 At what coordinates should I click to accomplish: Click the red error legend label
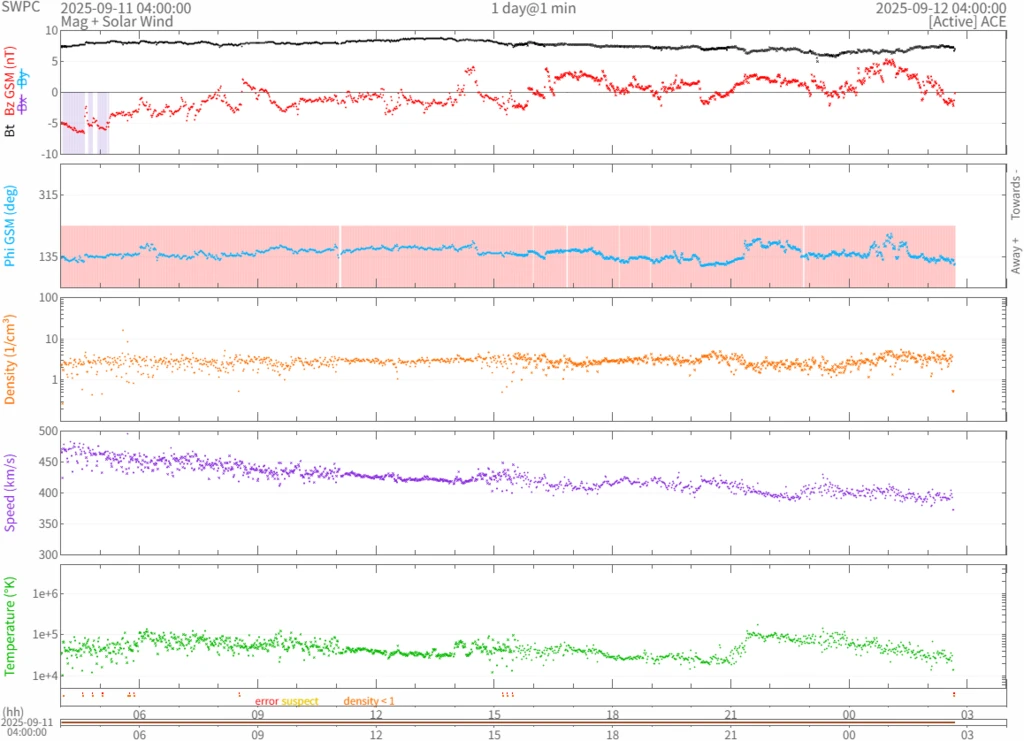(266, 701)
